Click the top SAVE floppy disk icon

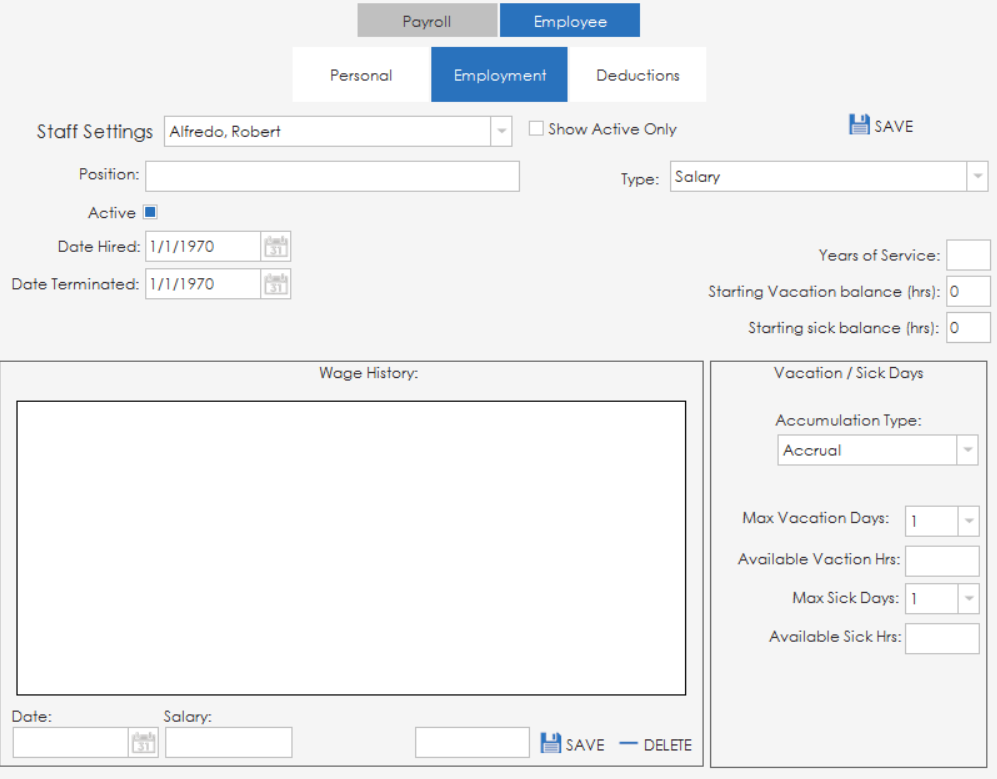click(858, 124)
